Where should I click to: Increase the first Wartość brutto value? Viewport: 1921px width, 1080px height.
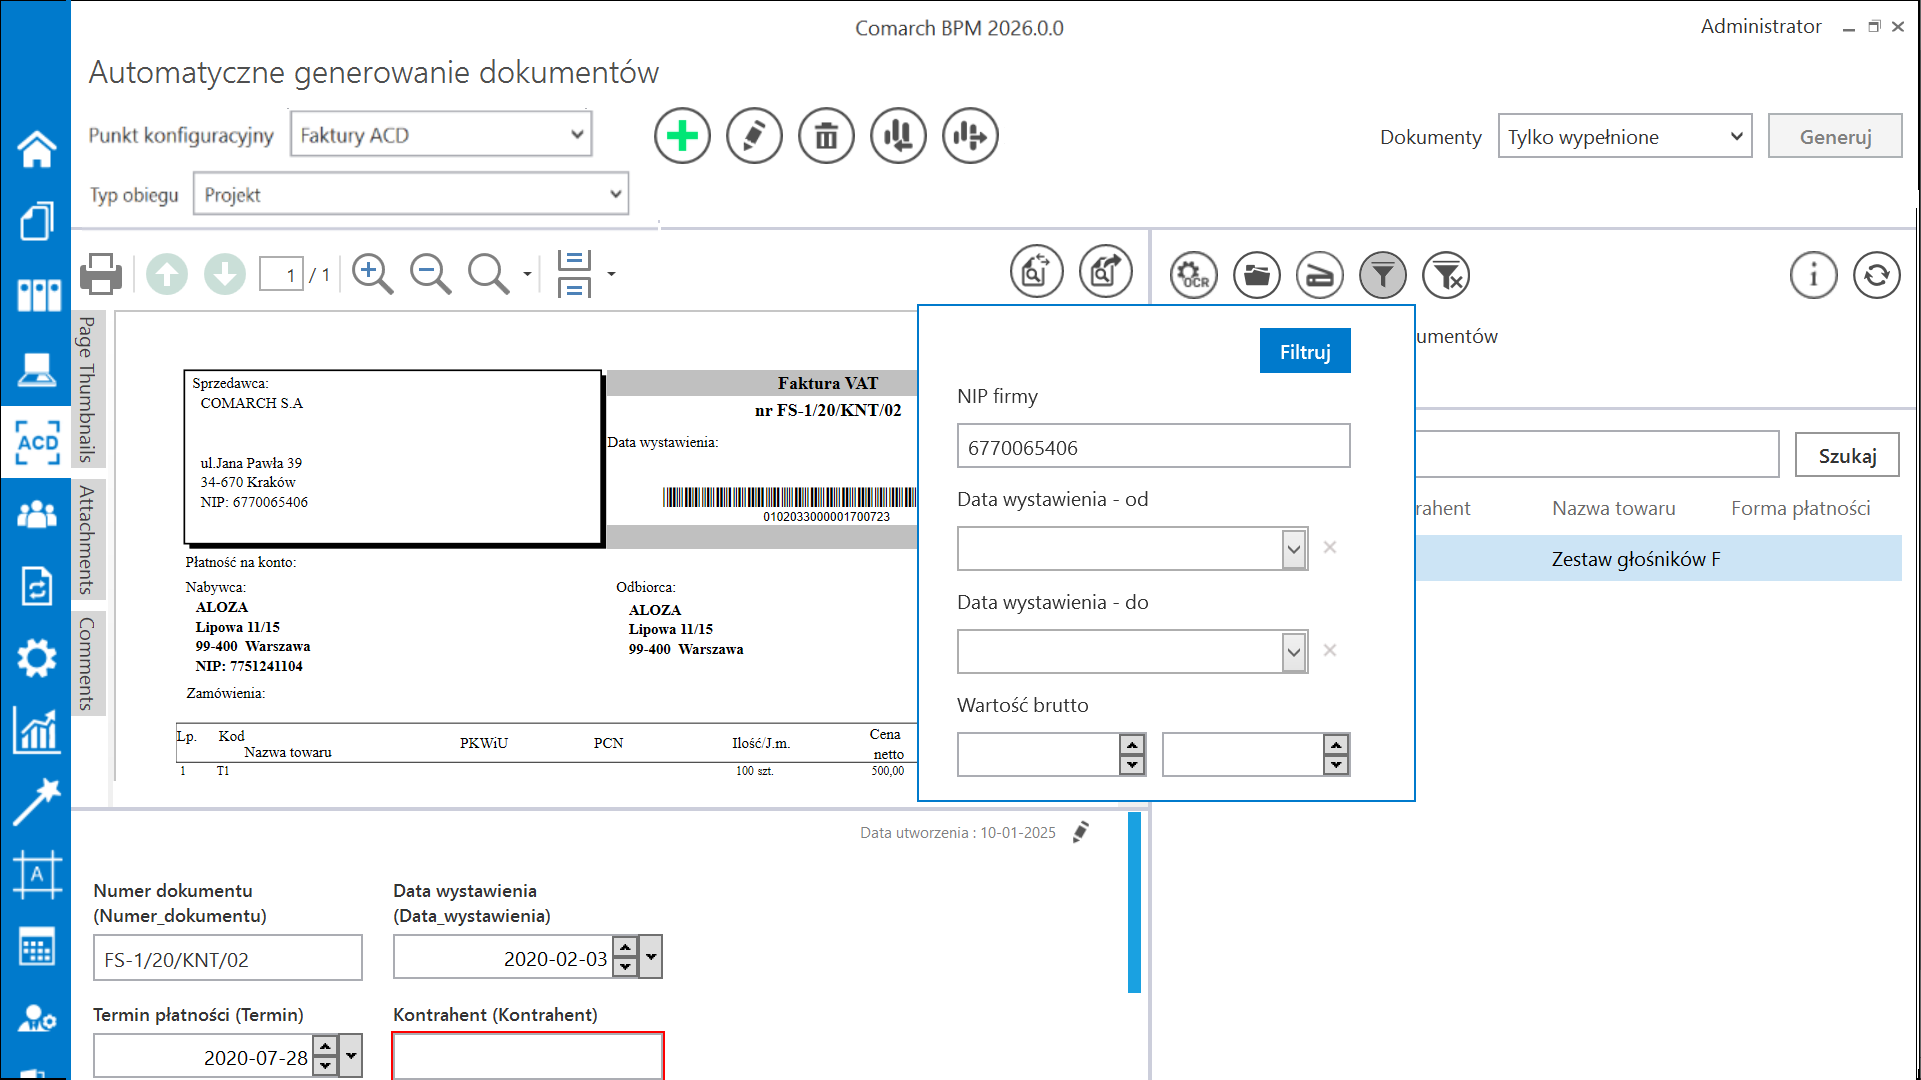(1132, 745)
